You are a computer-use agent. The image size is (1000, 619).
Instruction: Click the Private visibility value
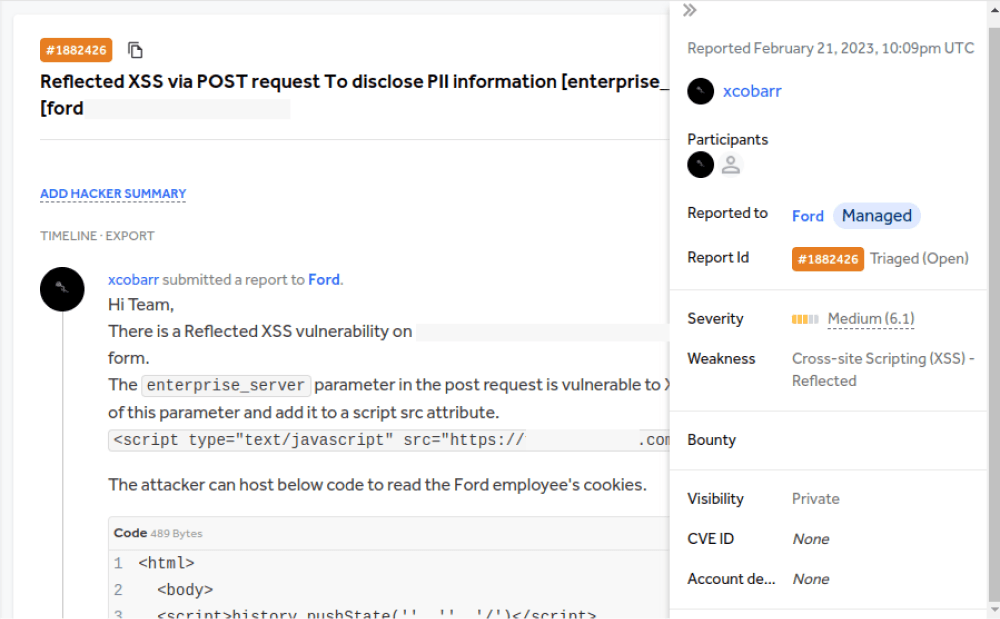click(x=816, y=499)
